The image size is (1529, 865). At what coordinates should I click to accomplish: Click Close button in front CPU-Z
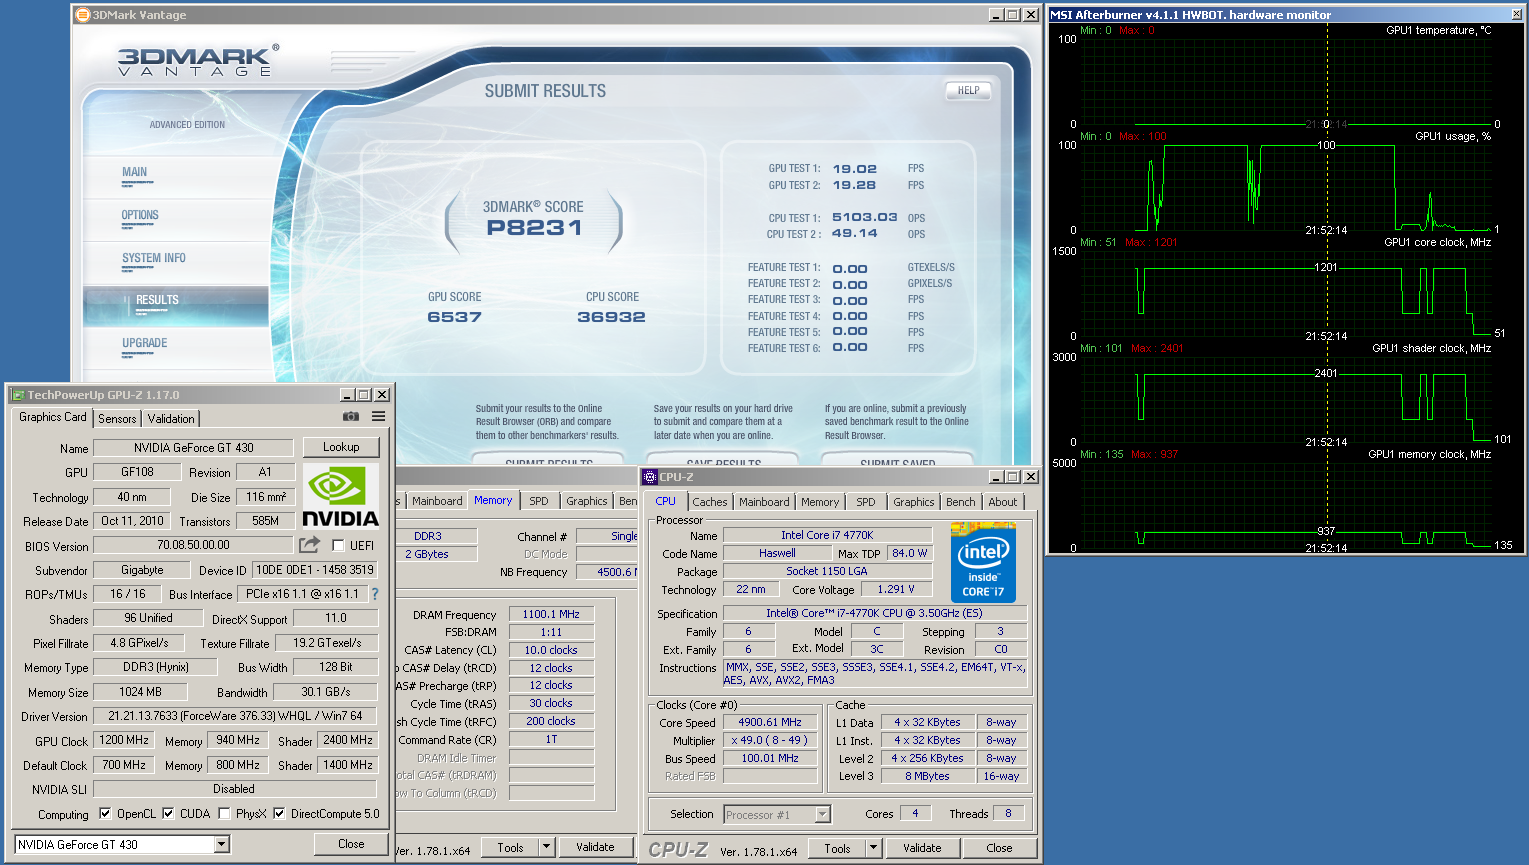pyautogui.click(x=999, y=848)
